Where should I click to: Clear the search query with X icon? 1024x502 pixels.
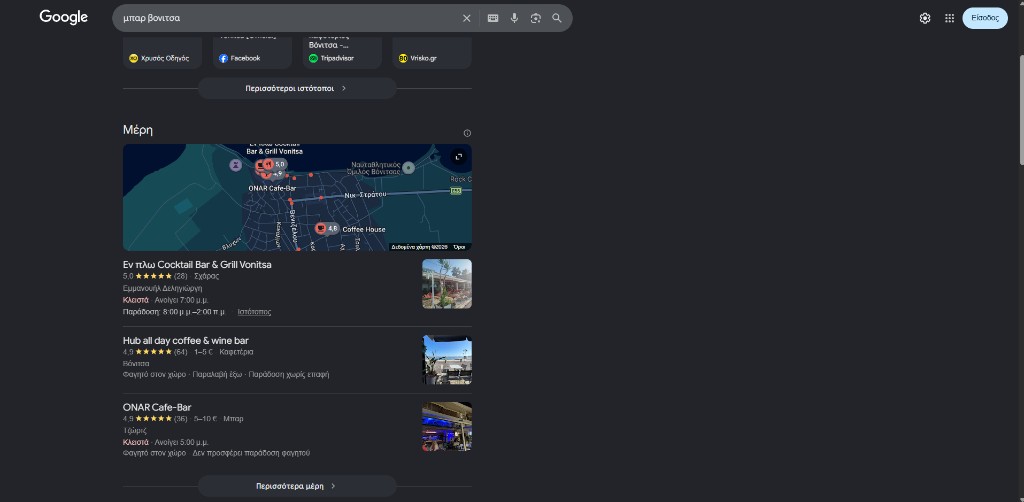tap(466, 18)
